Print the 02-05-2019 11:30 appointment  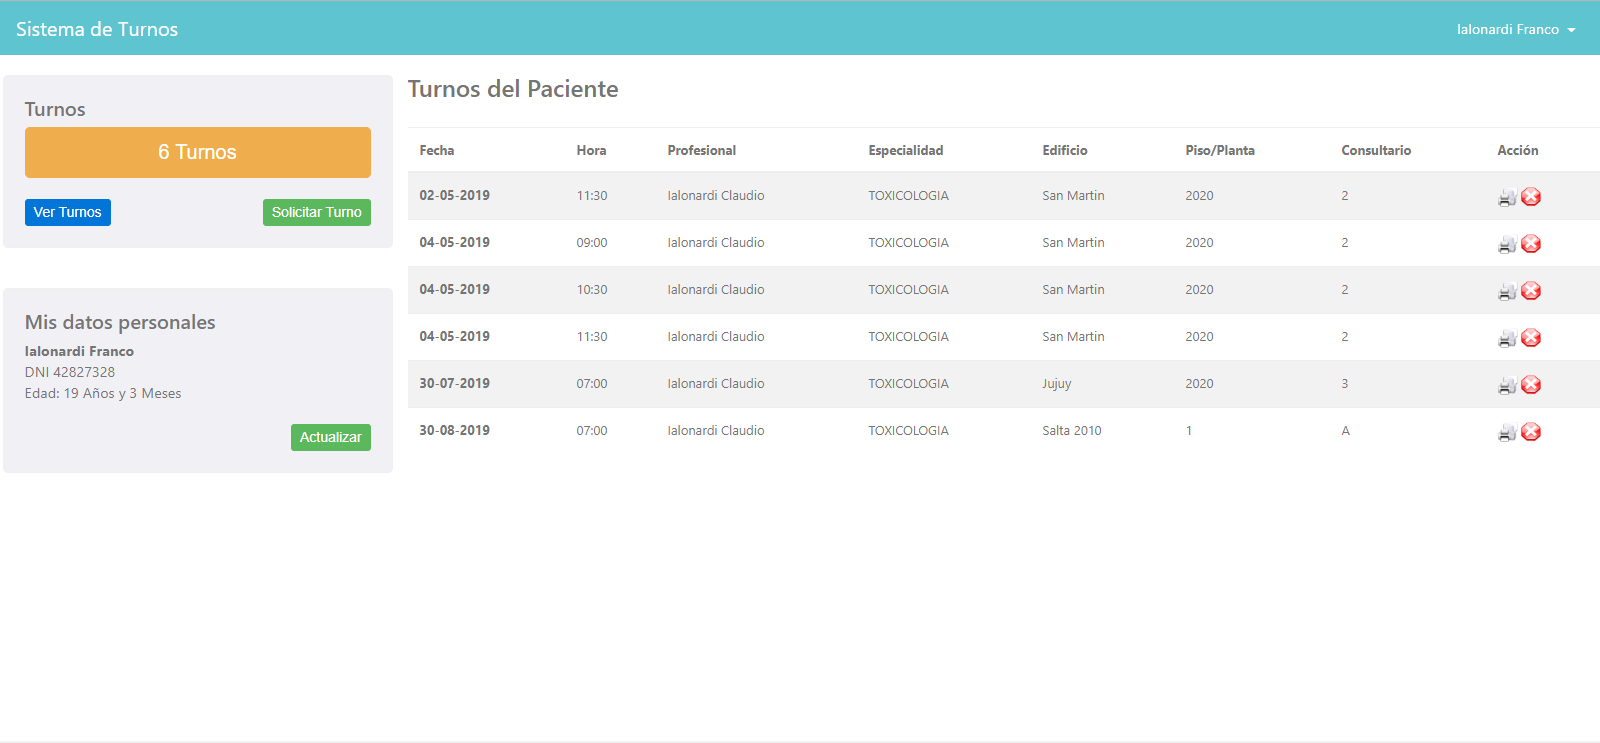pyautogui.click(x=1507, y=197)
